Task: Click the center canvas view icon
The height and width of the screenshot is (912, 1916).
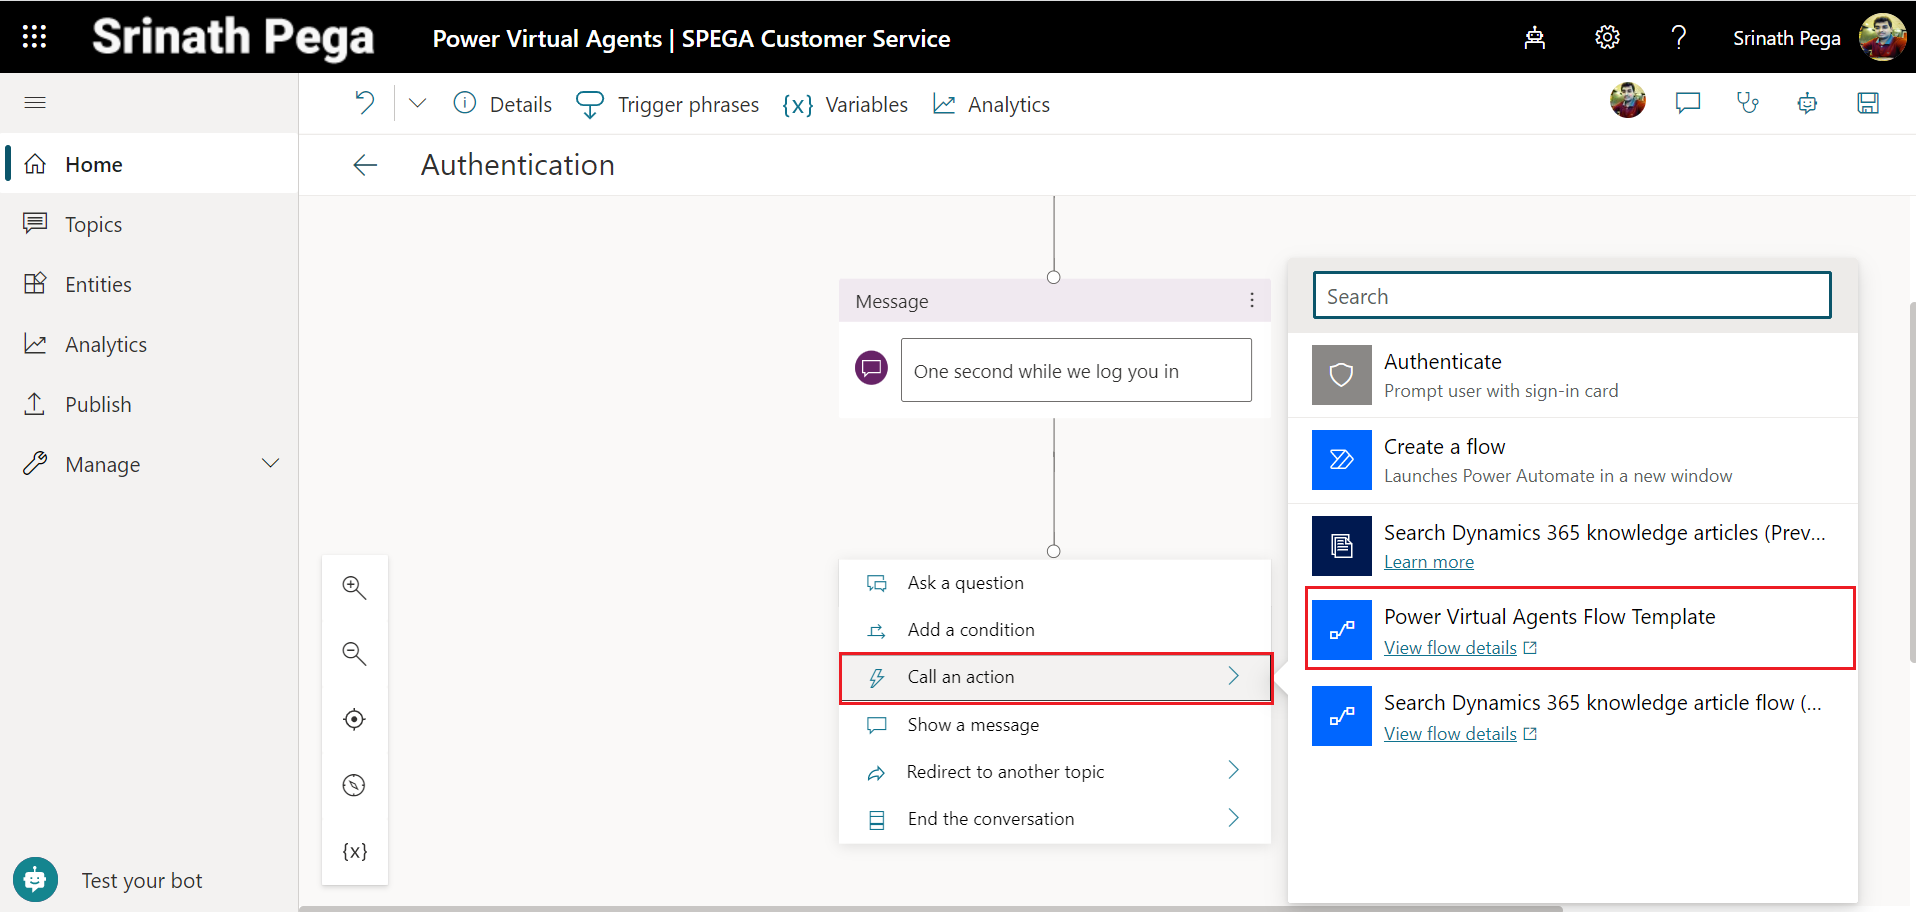Action: point(354,719)
